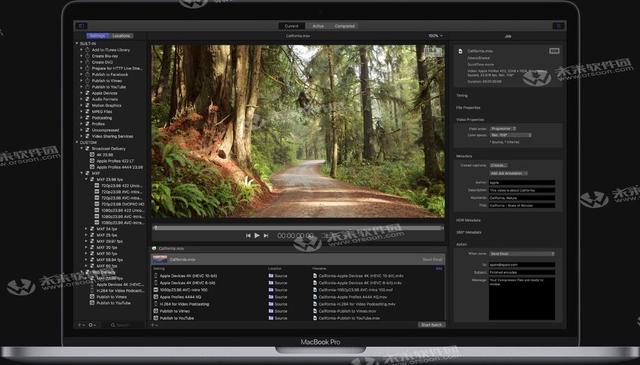Click the California.mov job thumbnail
This screenshot has height=365, width=640.
pos(160,259)
